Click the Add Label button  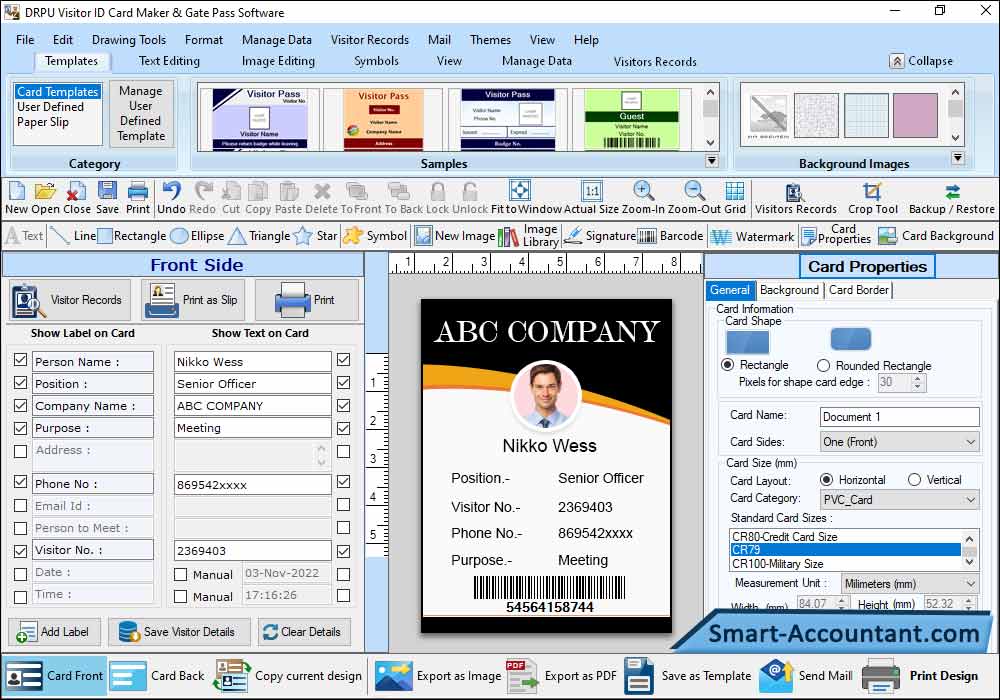click(x=54, y=632)
